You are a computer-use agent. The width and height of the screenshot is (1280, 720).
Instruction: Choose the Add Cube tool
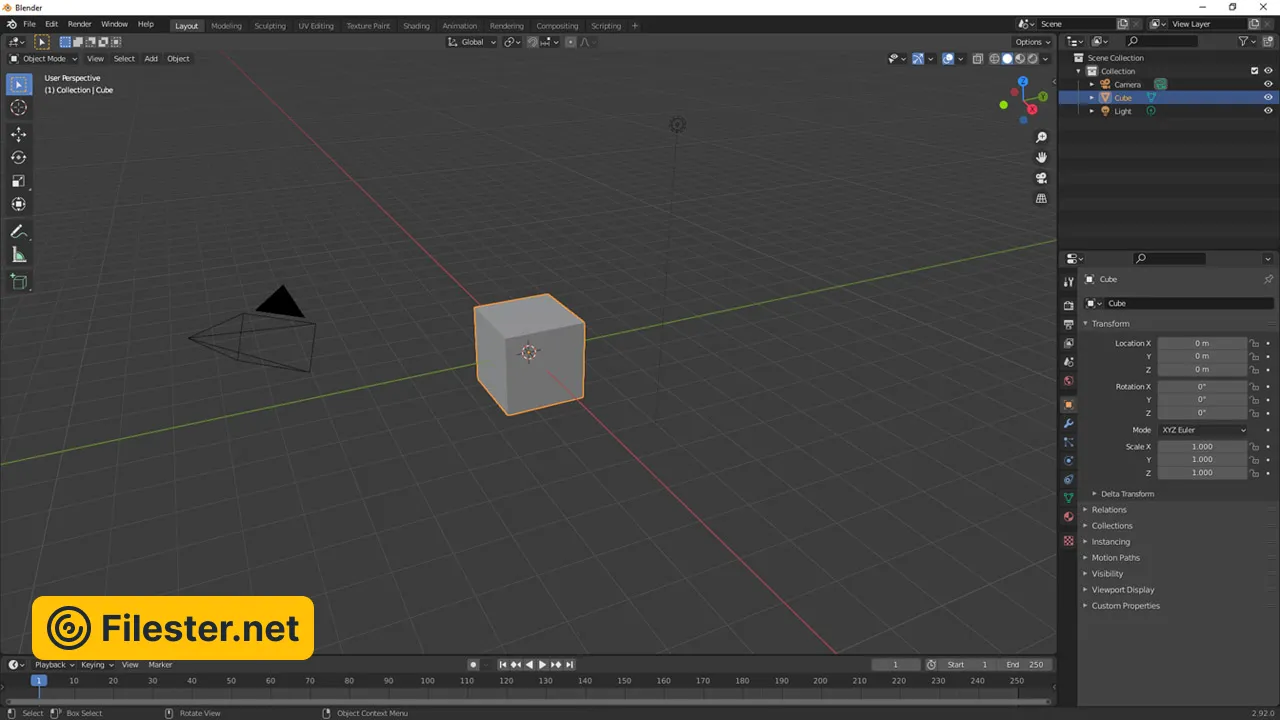coord(18,282)
